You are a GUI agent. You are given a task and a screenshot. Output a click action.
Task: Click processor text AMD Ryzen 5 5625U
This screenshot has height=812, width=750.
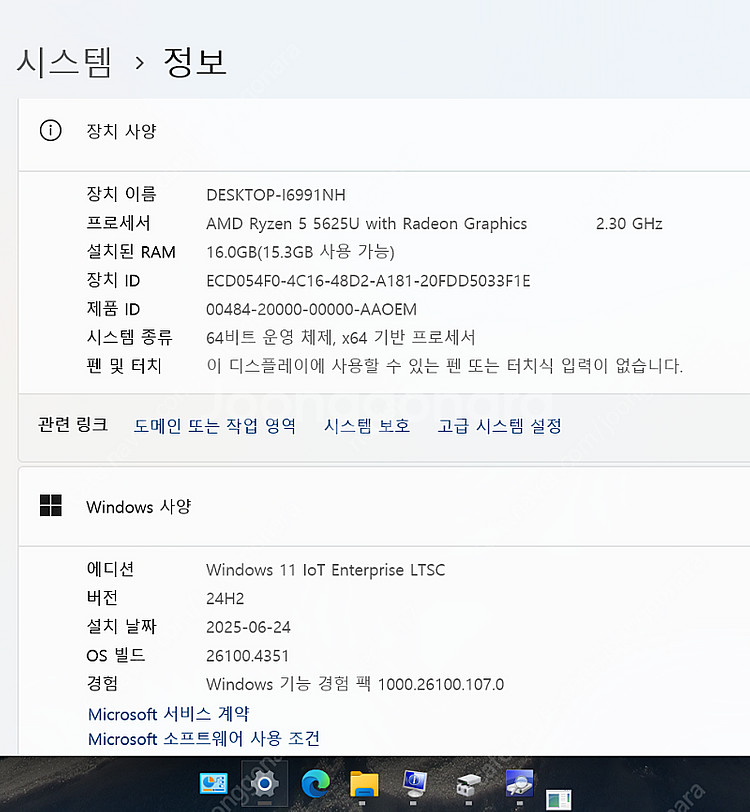[283, 224]
